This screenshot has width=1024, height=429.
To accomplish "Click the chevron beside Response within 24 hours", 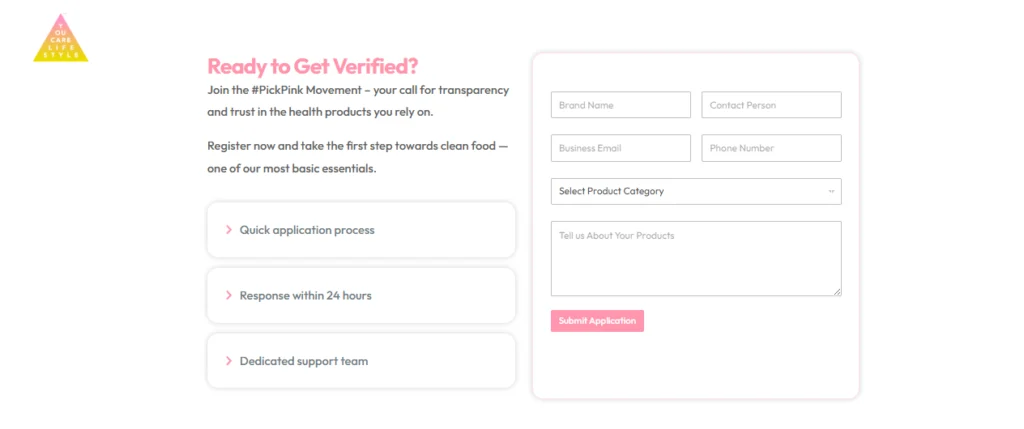I will [229, 295].
